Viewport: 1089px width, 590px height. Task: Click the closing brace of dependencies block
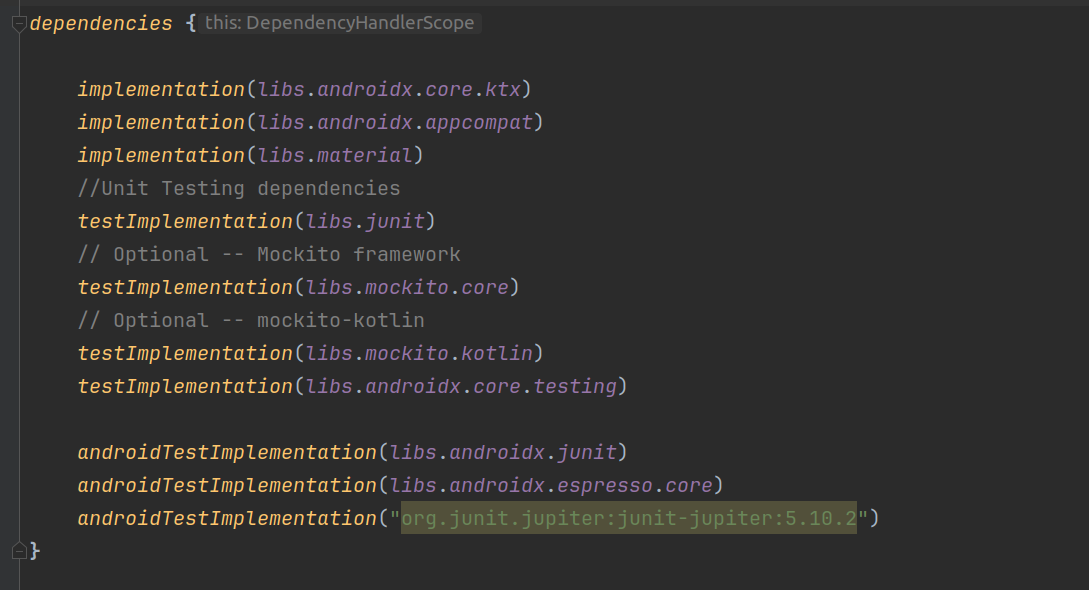click(35, 549)
